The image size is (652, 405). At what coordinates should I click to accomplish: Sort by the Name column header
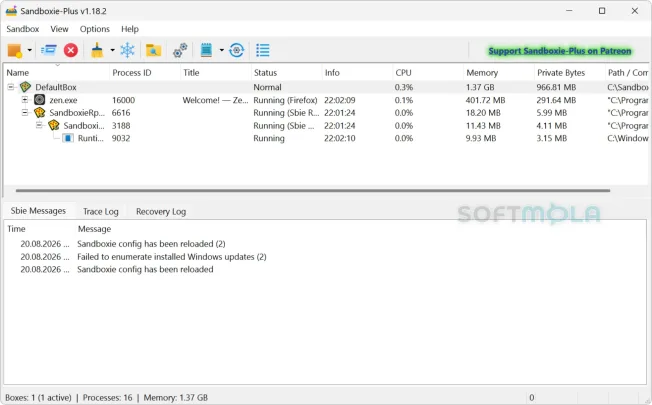pyautogui.click(x=57, y=73)
